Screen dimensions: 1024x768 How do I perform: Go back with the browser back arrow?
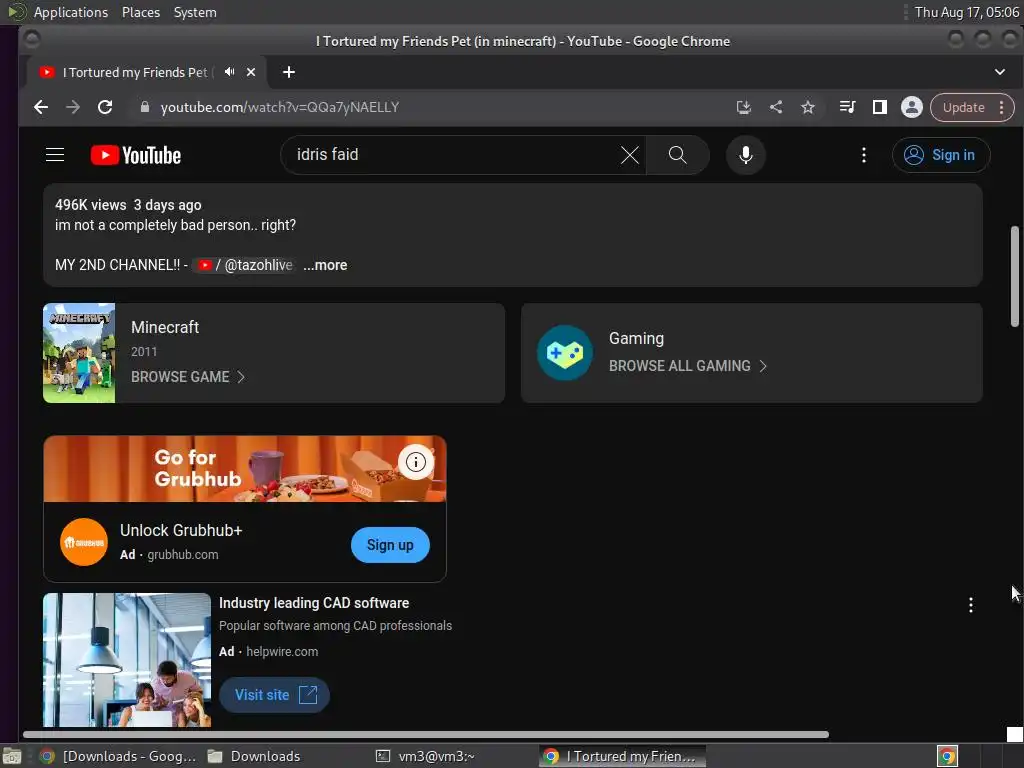click(x=40, y=107)
